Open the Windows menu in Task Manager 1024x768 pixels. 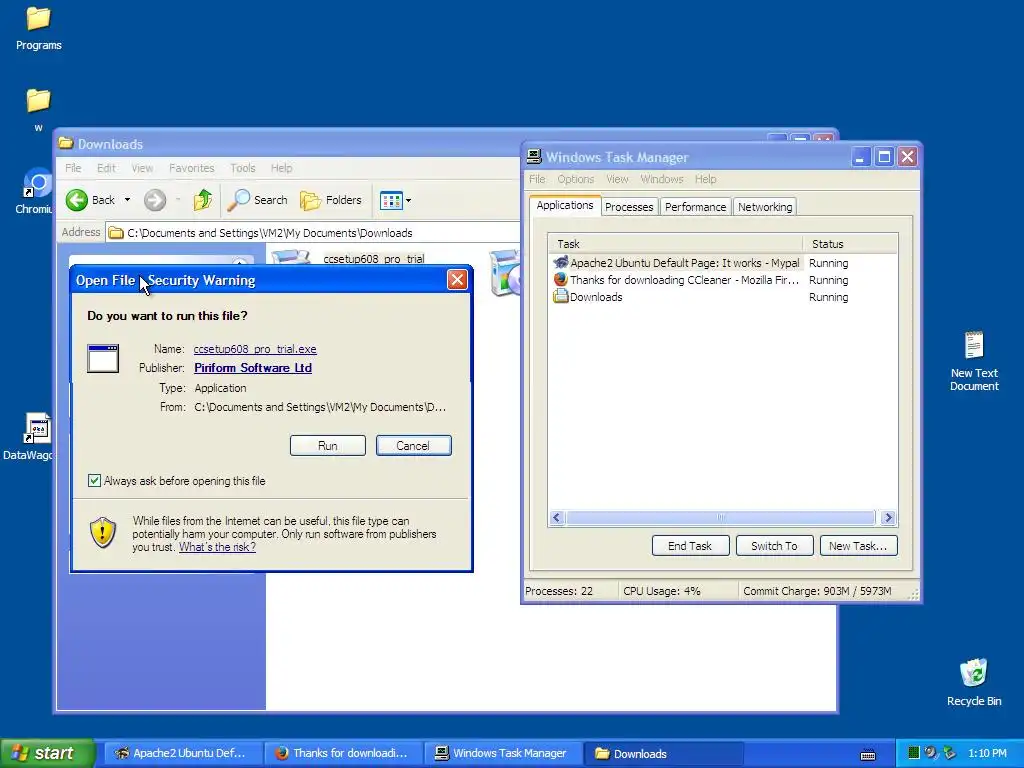[662, 179]
